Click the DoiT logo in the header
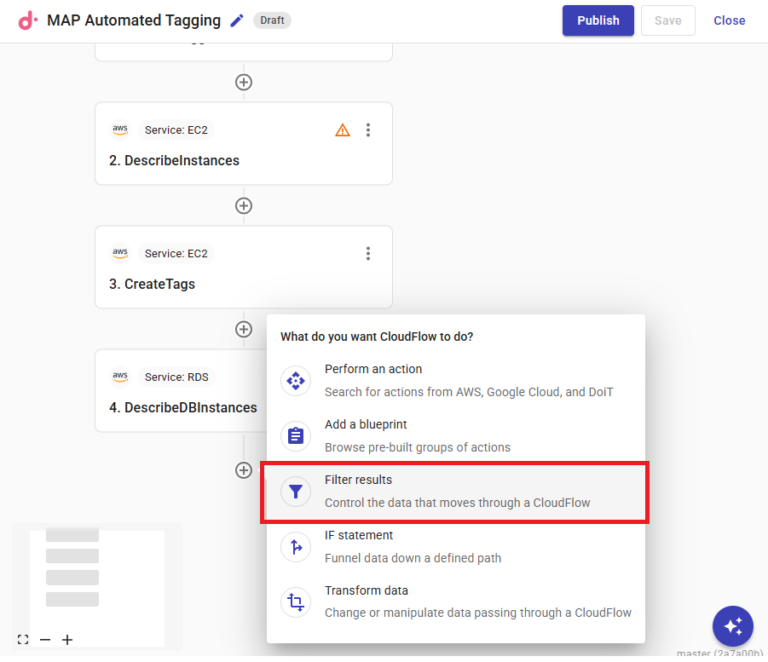The width and height of the screenshot is (768, 662). pos(27,20)
